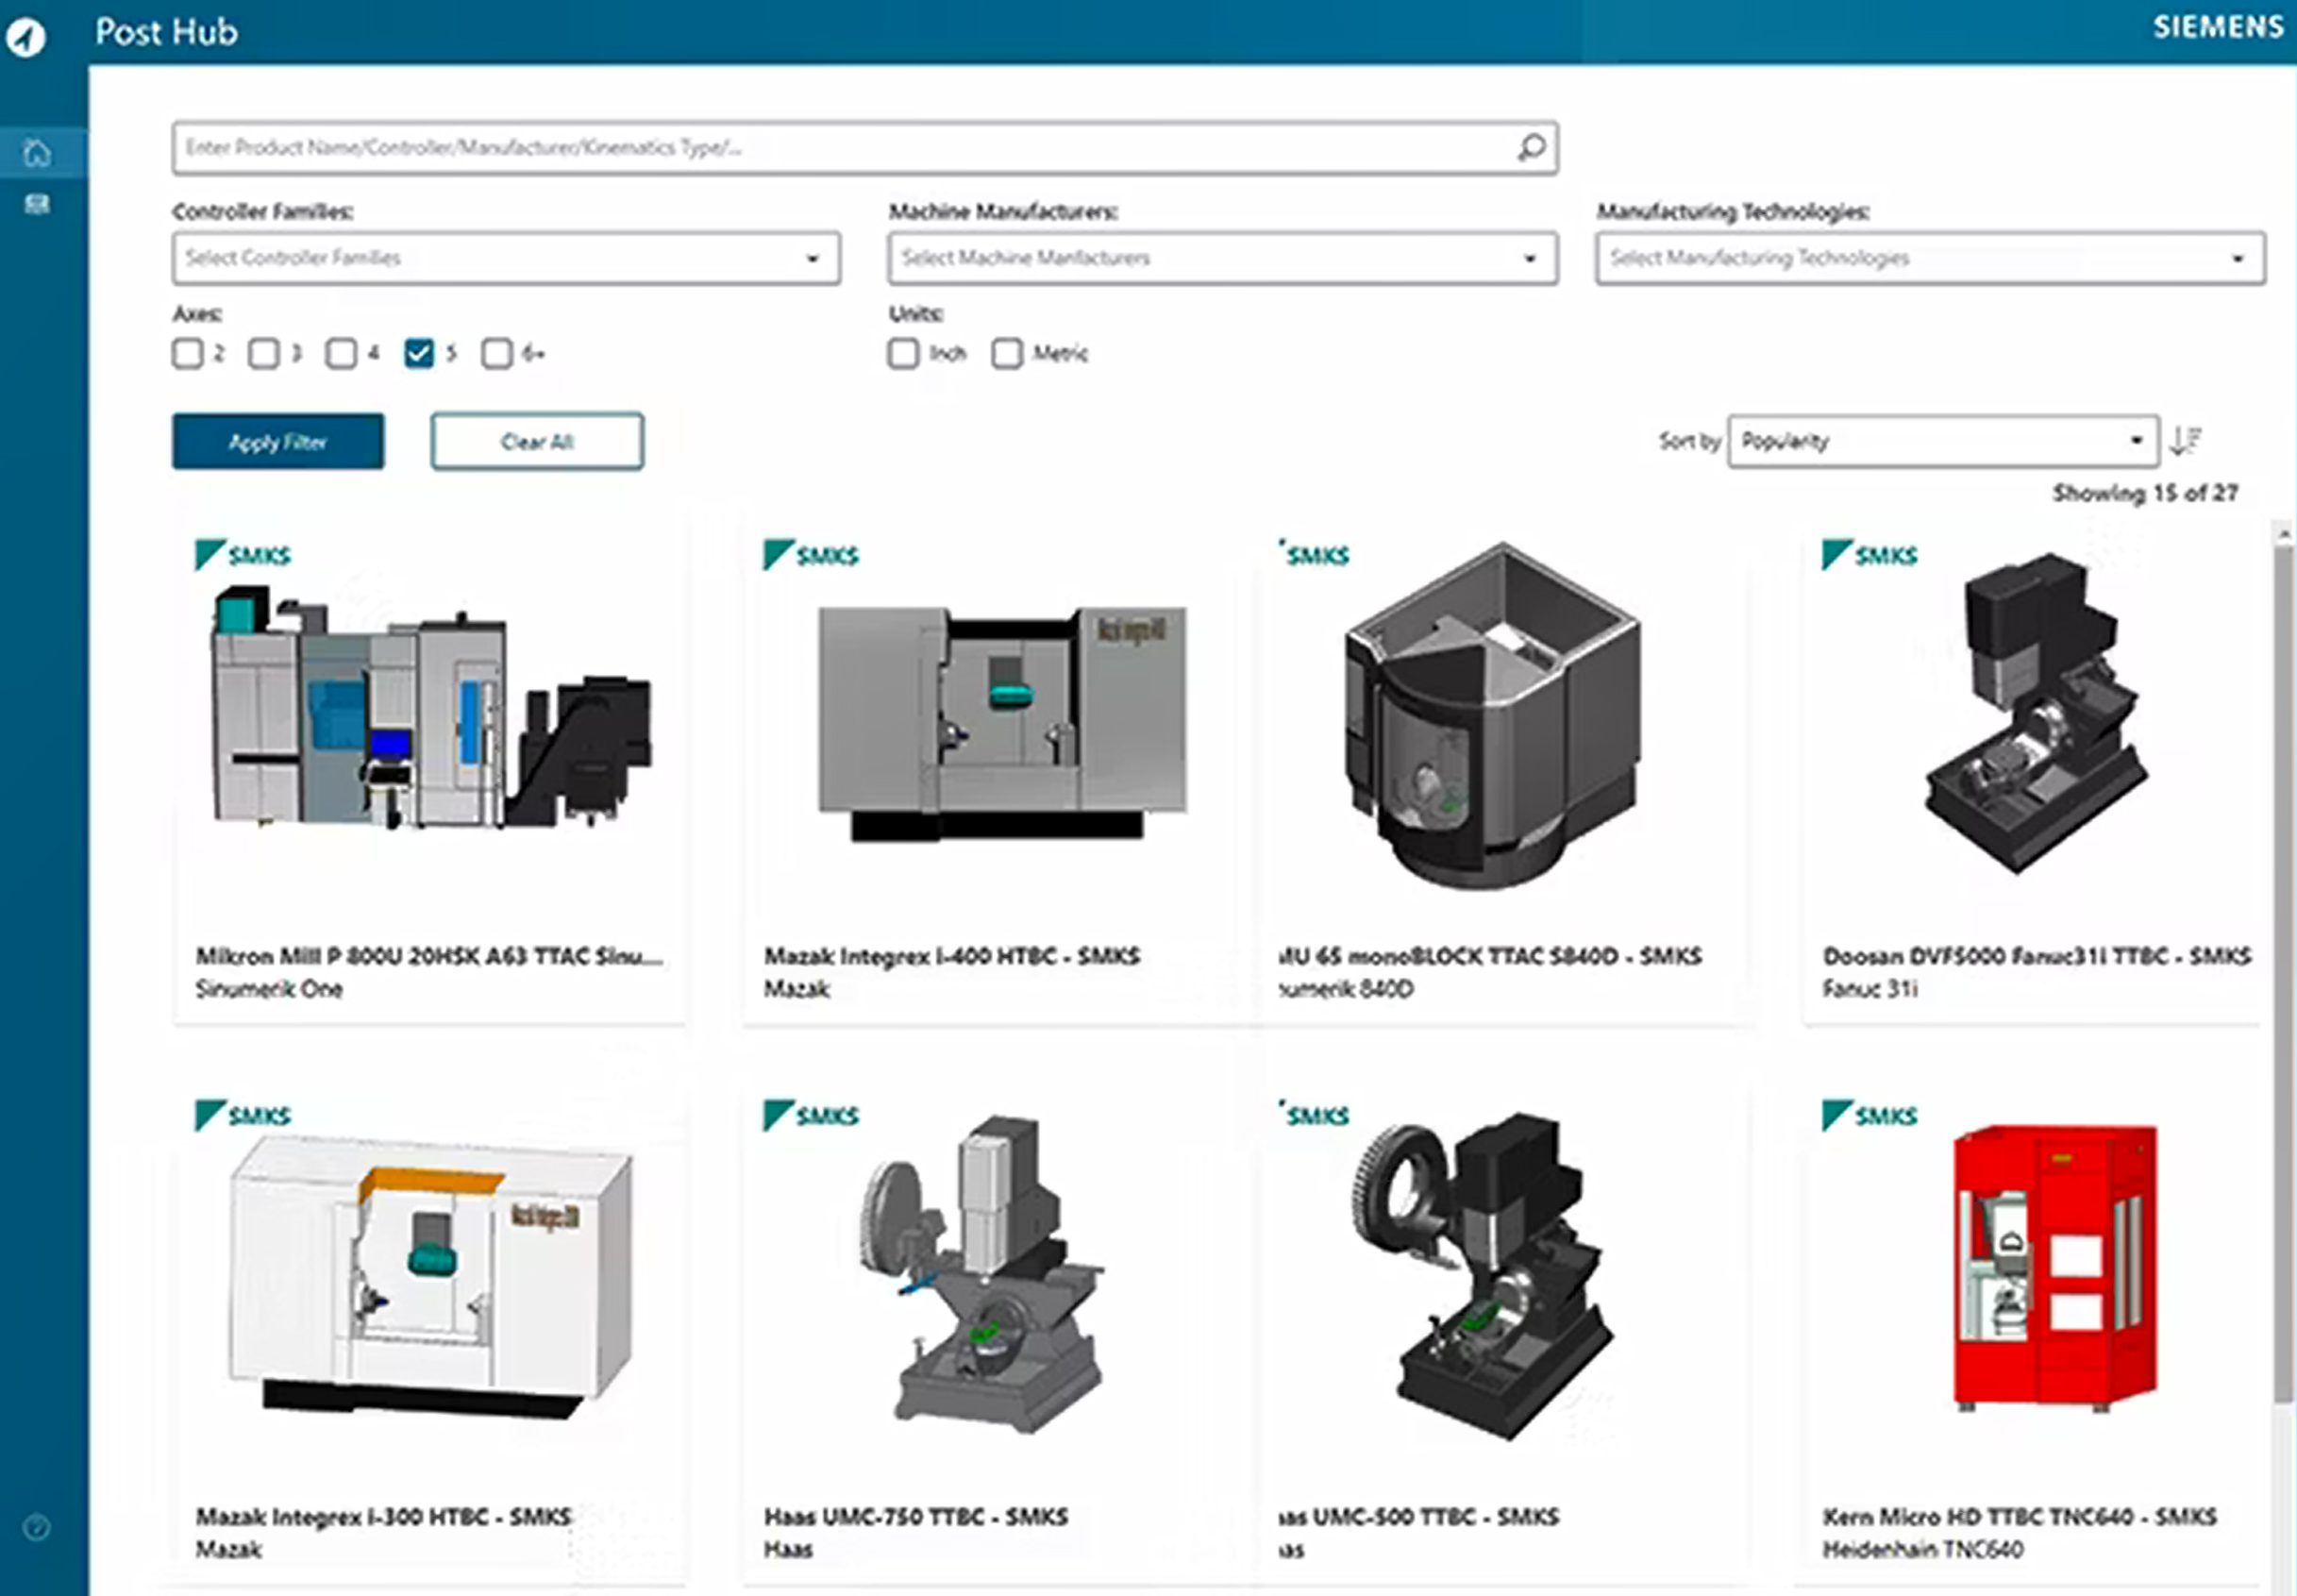Open the Machine Manufacturers dropdown
2297x1596 pixels.
tap(1222, 259)
